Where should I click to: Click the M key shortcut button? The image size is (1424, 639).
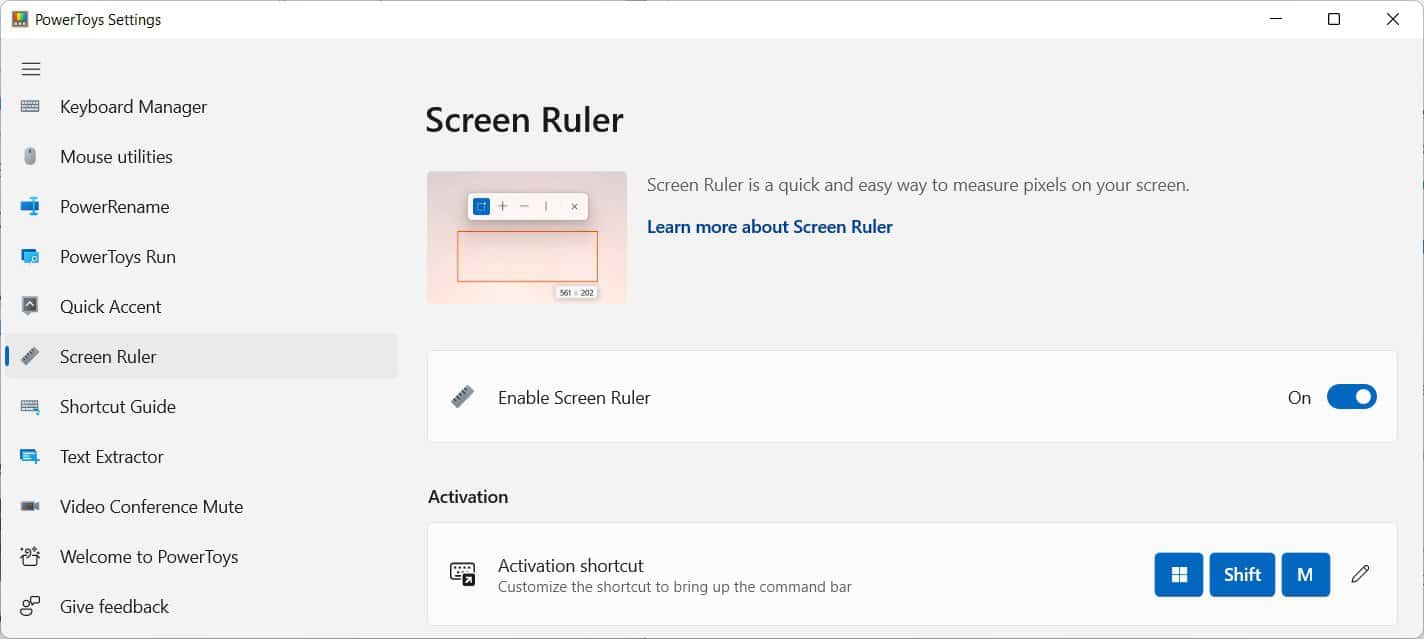tap(1305, 574)
